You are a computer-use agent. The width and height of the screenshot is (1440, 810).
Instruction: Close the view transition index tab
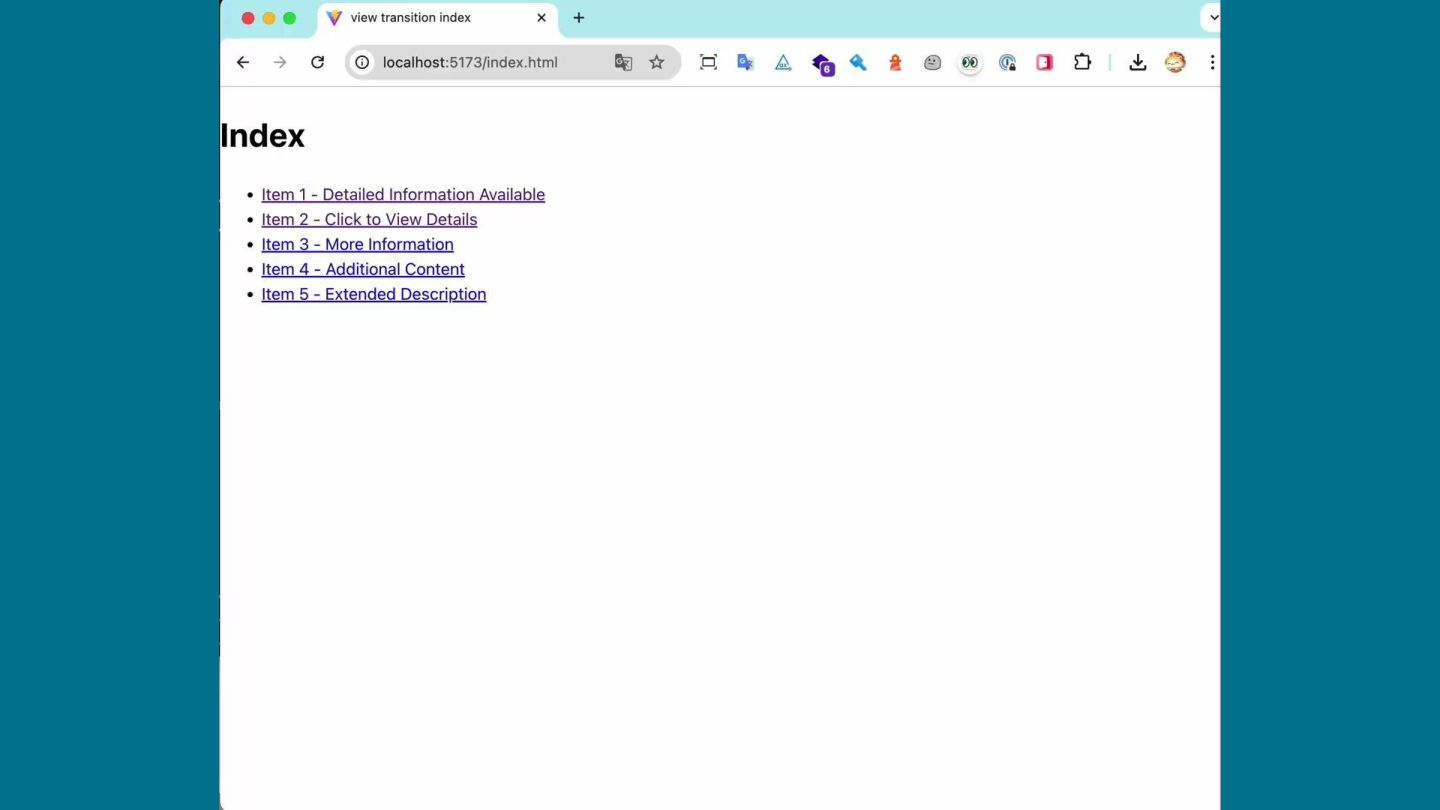pos(541,18)
